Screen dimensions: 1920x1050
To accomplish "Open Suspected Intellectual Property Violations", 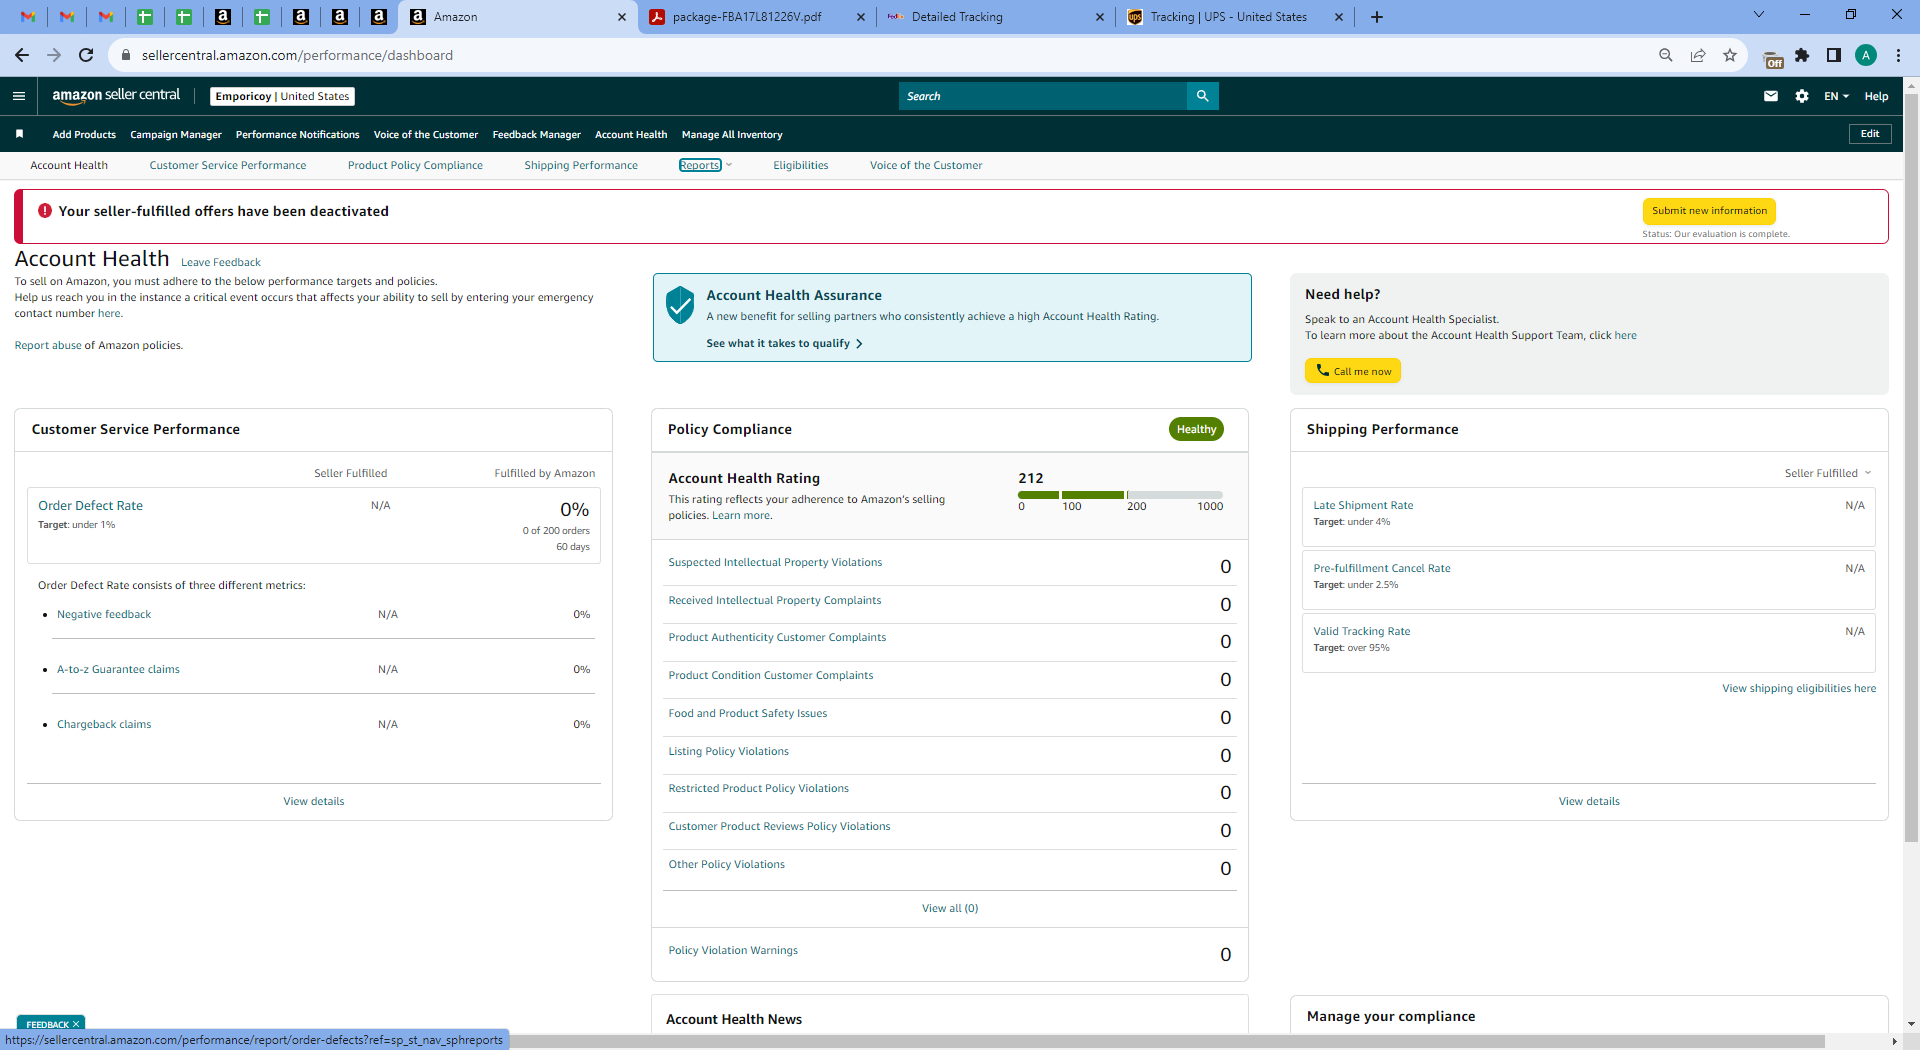I will pos(775,562).
